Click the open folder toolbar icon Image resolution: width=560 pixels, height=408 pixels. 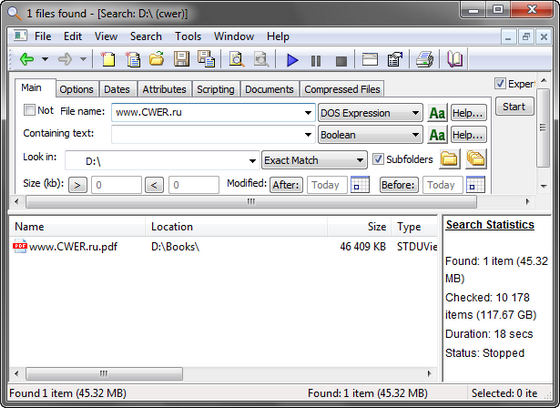click(156, 59)
